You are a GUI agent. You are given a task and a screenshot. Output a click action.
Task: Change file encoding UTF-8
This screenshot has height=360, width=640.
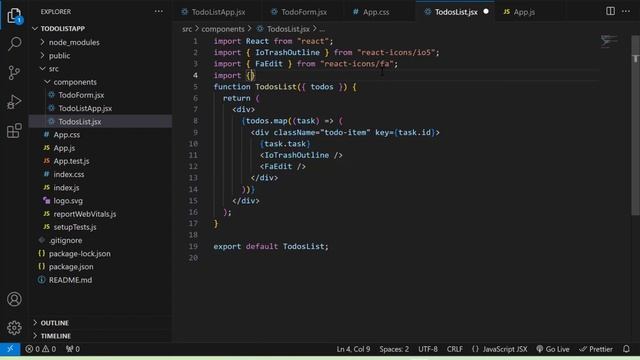coord(427,349)
